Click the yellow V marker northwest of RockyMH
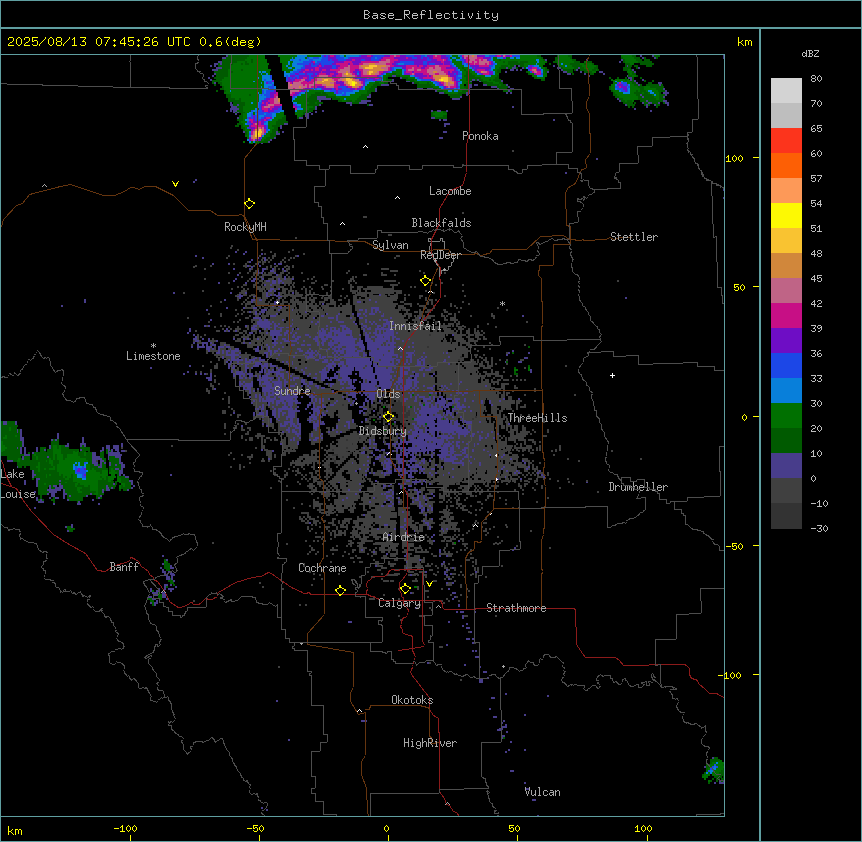This screenshot has height=842, width=862. (x=175, y=184)
